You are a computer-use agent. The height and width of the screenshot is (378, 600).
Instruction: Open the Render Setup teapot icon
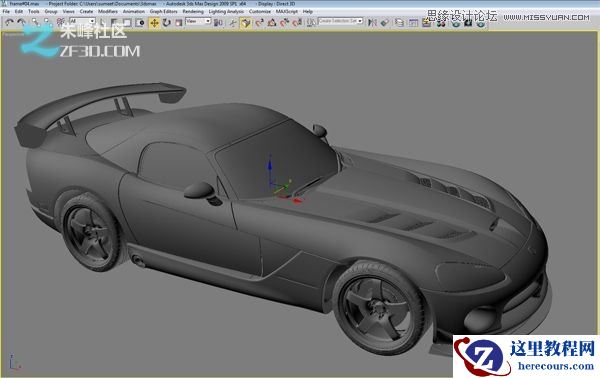point(455,23)
